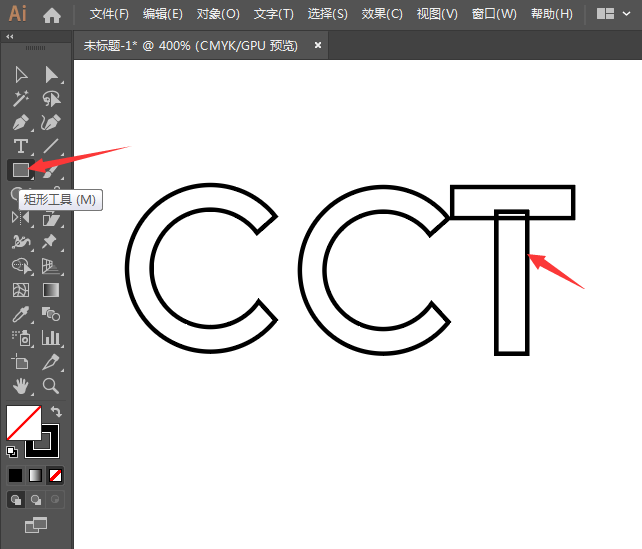This screenshot has height=549, width=642.
Task: Select the Column Graph tool
Action: [51, 338]
